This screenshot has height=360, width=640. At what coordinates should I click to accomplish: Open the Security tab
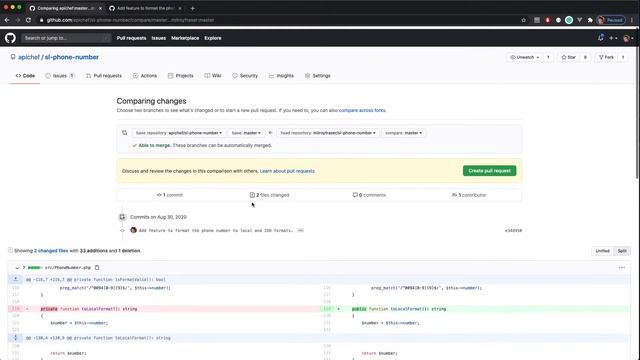coord(245,76)
